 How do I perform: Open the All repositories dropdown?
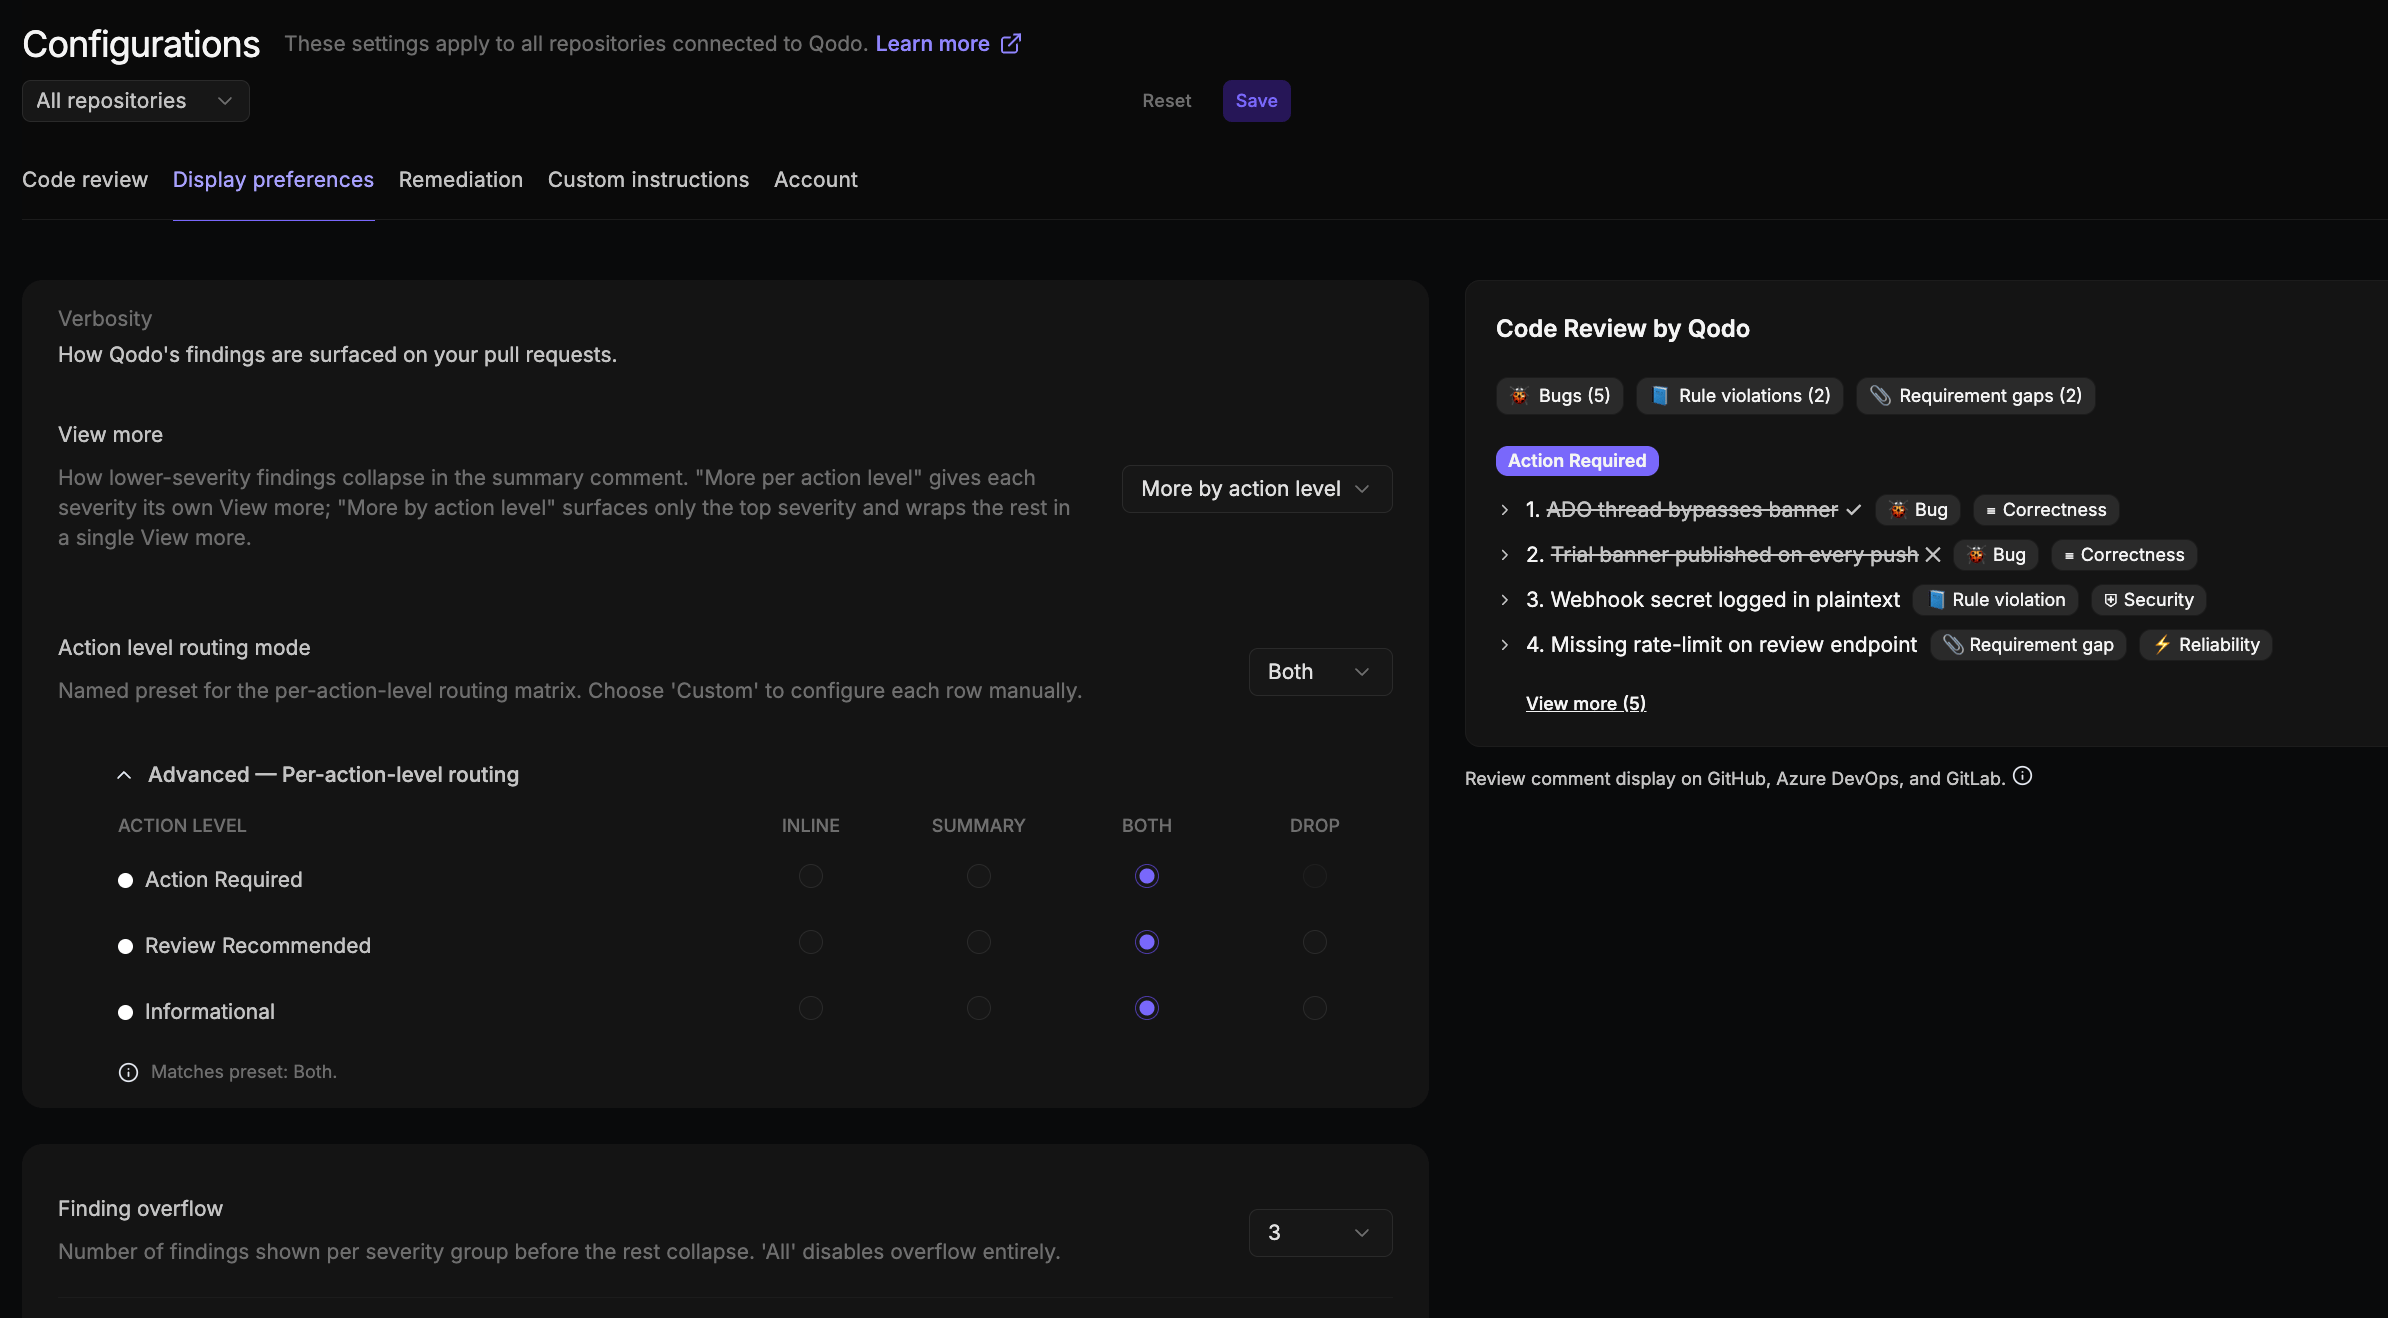tap(136, 101)
